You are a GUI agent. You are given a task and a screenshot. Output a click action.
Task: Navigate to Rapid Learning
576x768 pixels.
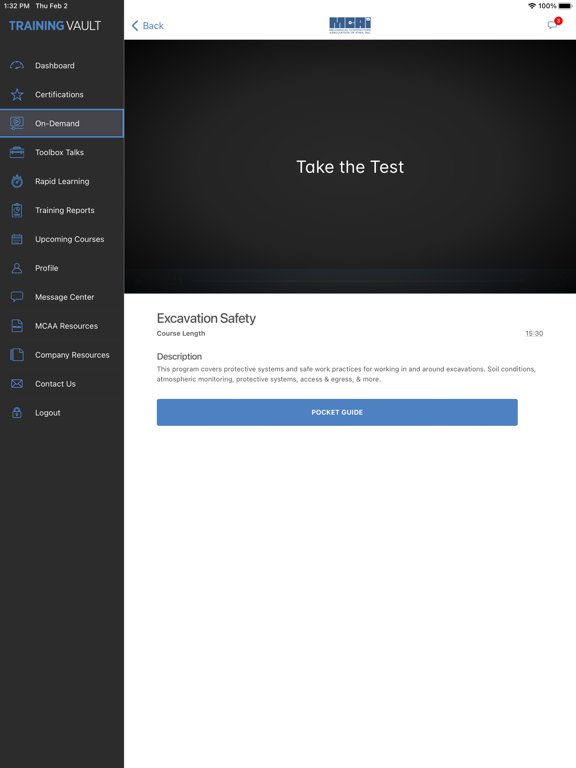tap(62, 181)
